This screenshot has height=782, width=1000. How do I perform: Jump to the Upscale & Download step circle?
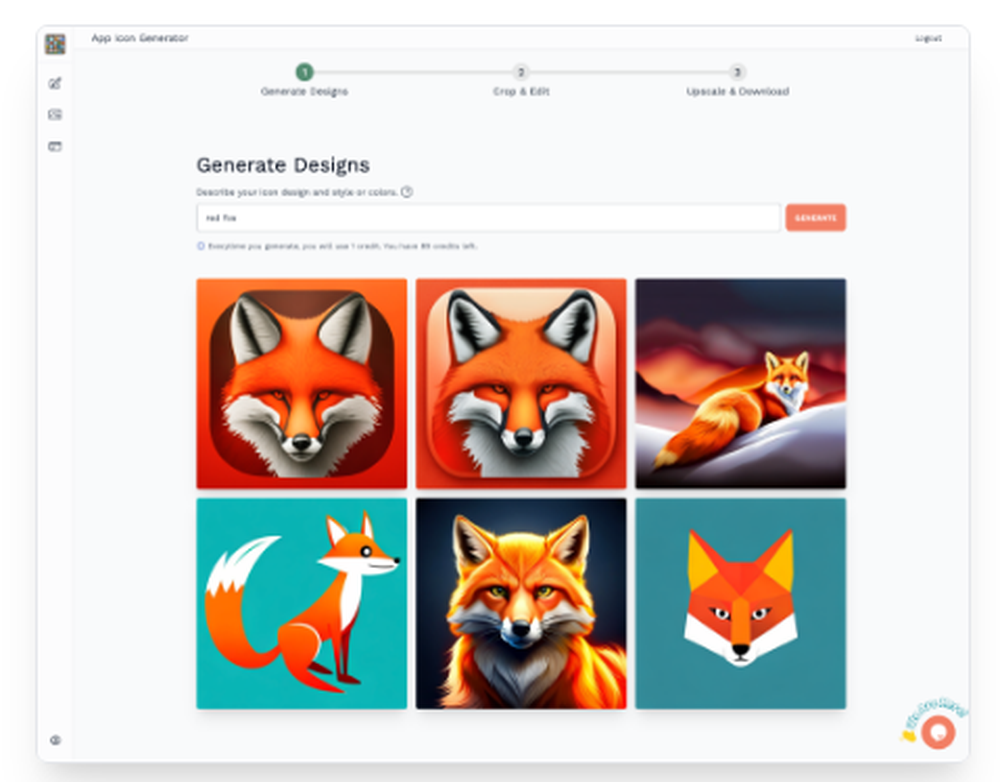pyautogui.click(x=738, y=72)
